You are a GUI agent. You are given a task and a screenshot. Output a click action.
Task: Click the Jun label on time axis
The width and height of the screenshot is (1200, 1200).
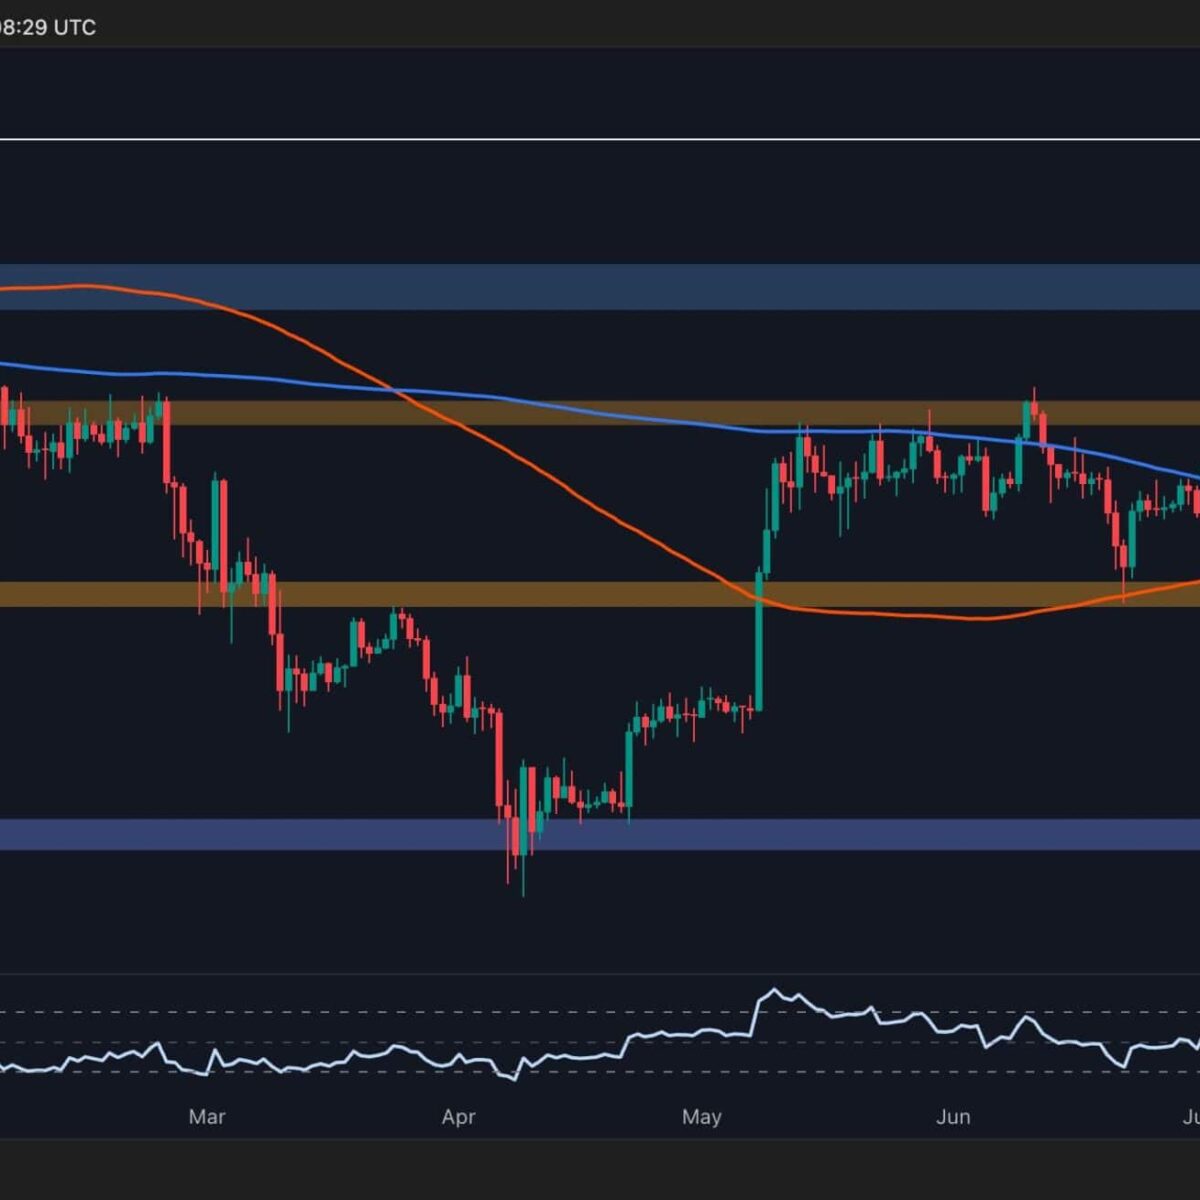click(x=953, y=1117)
